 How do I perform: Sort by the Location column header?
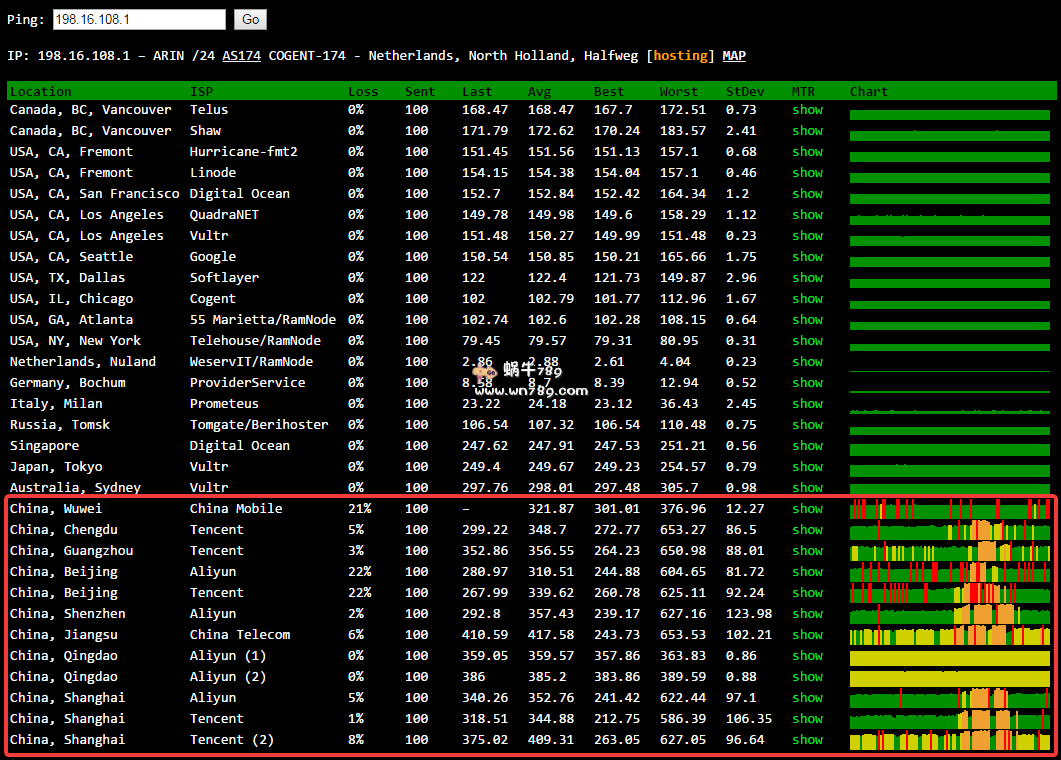pyautogui.click(x=41, y=91)
